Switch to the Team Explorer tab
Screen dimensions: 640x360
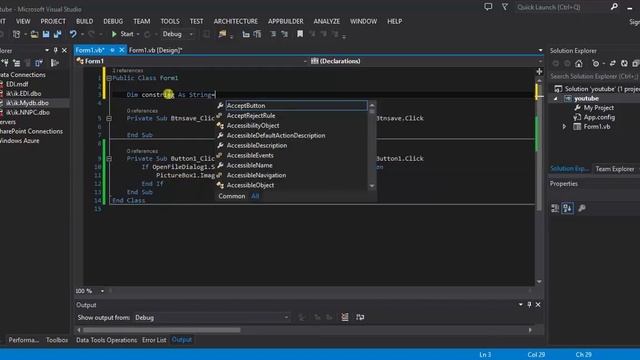click(615, 169)
